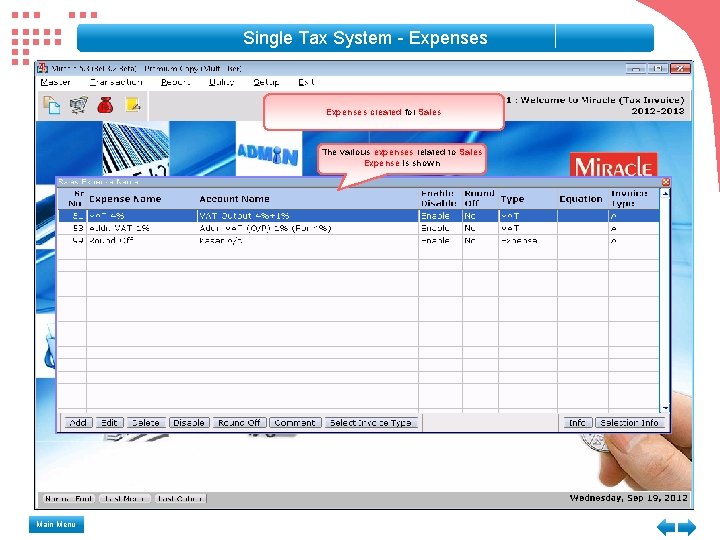This screenshot has height=540, width=720.
Task: Click the Disable button
Action: click(x=189, y=422)
